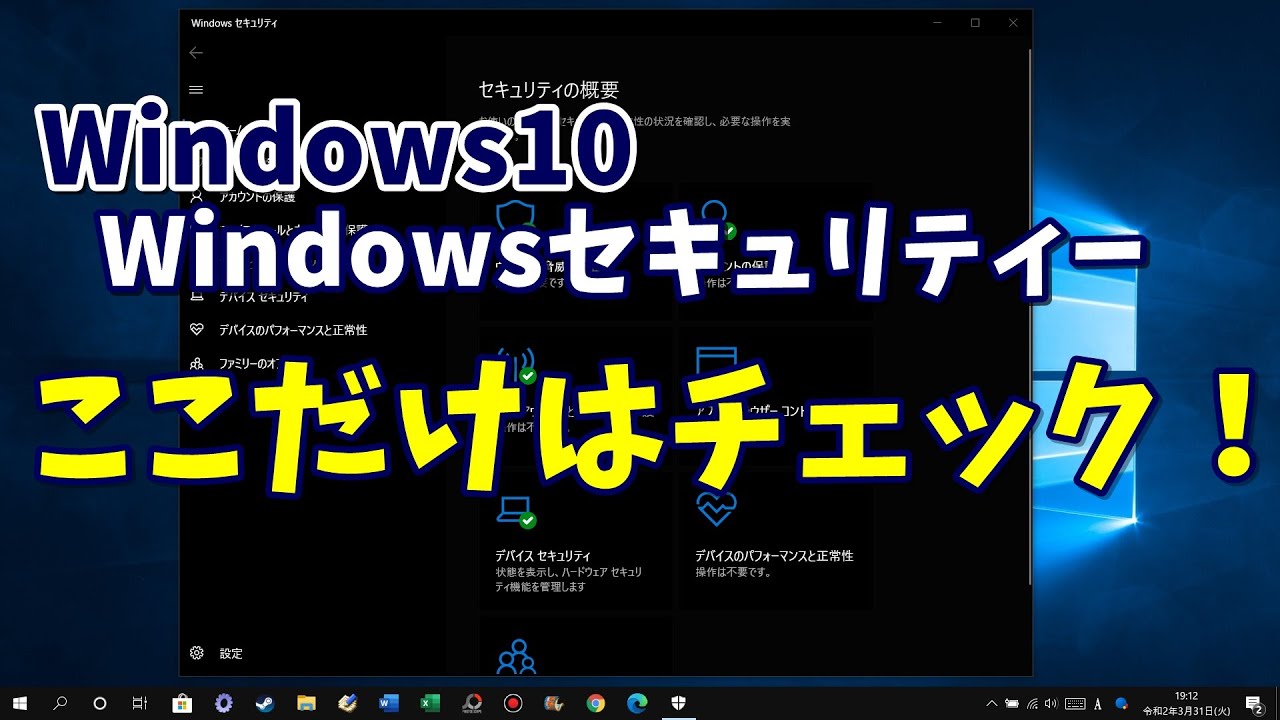This screenshot has width=1280, height=720.
Task: Open the デバイス セキュリティ card title
Action: [543, 555]
